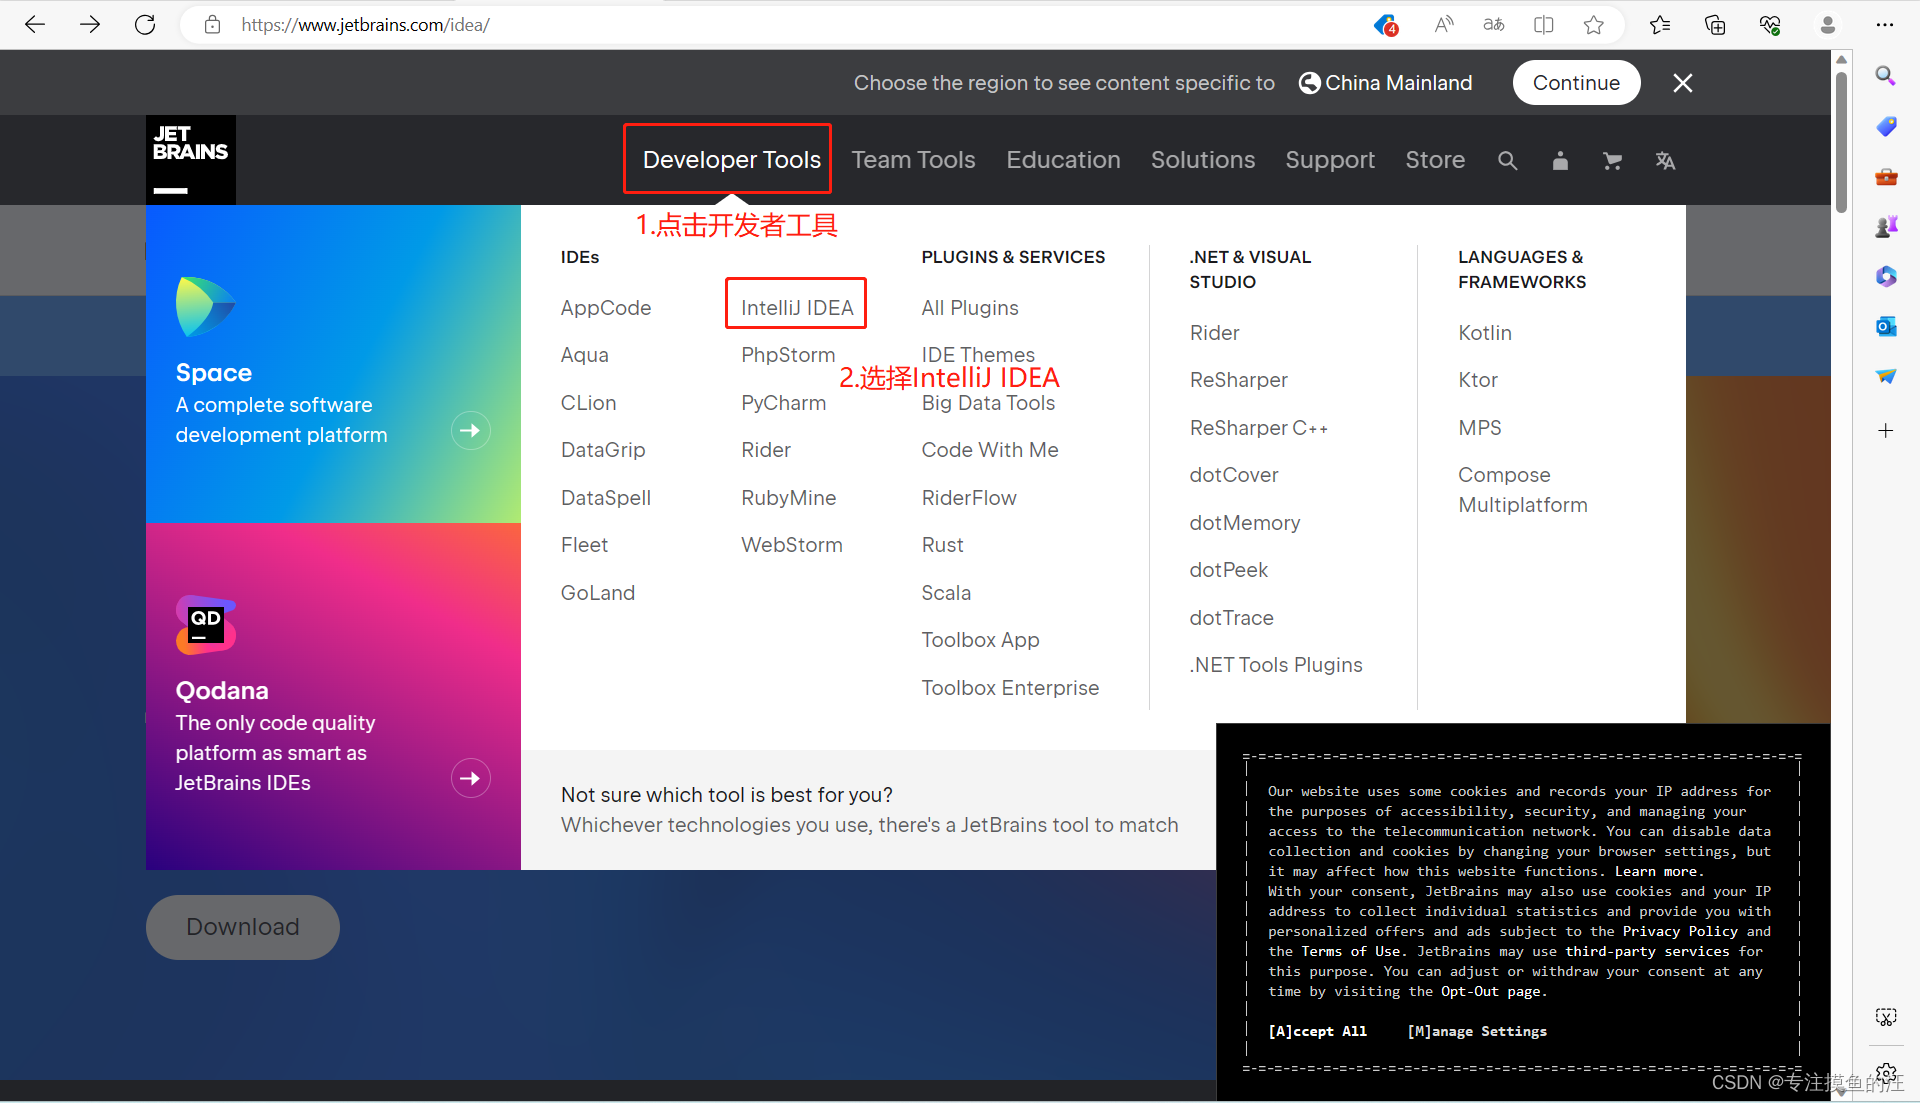This screenshot has height=1103, width=1920.
Task: Open the Privacy Policy link
Action: [x=1680, y=931]
